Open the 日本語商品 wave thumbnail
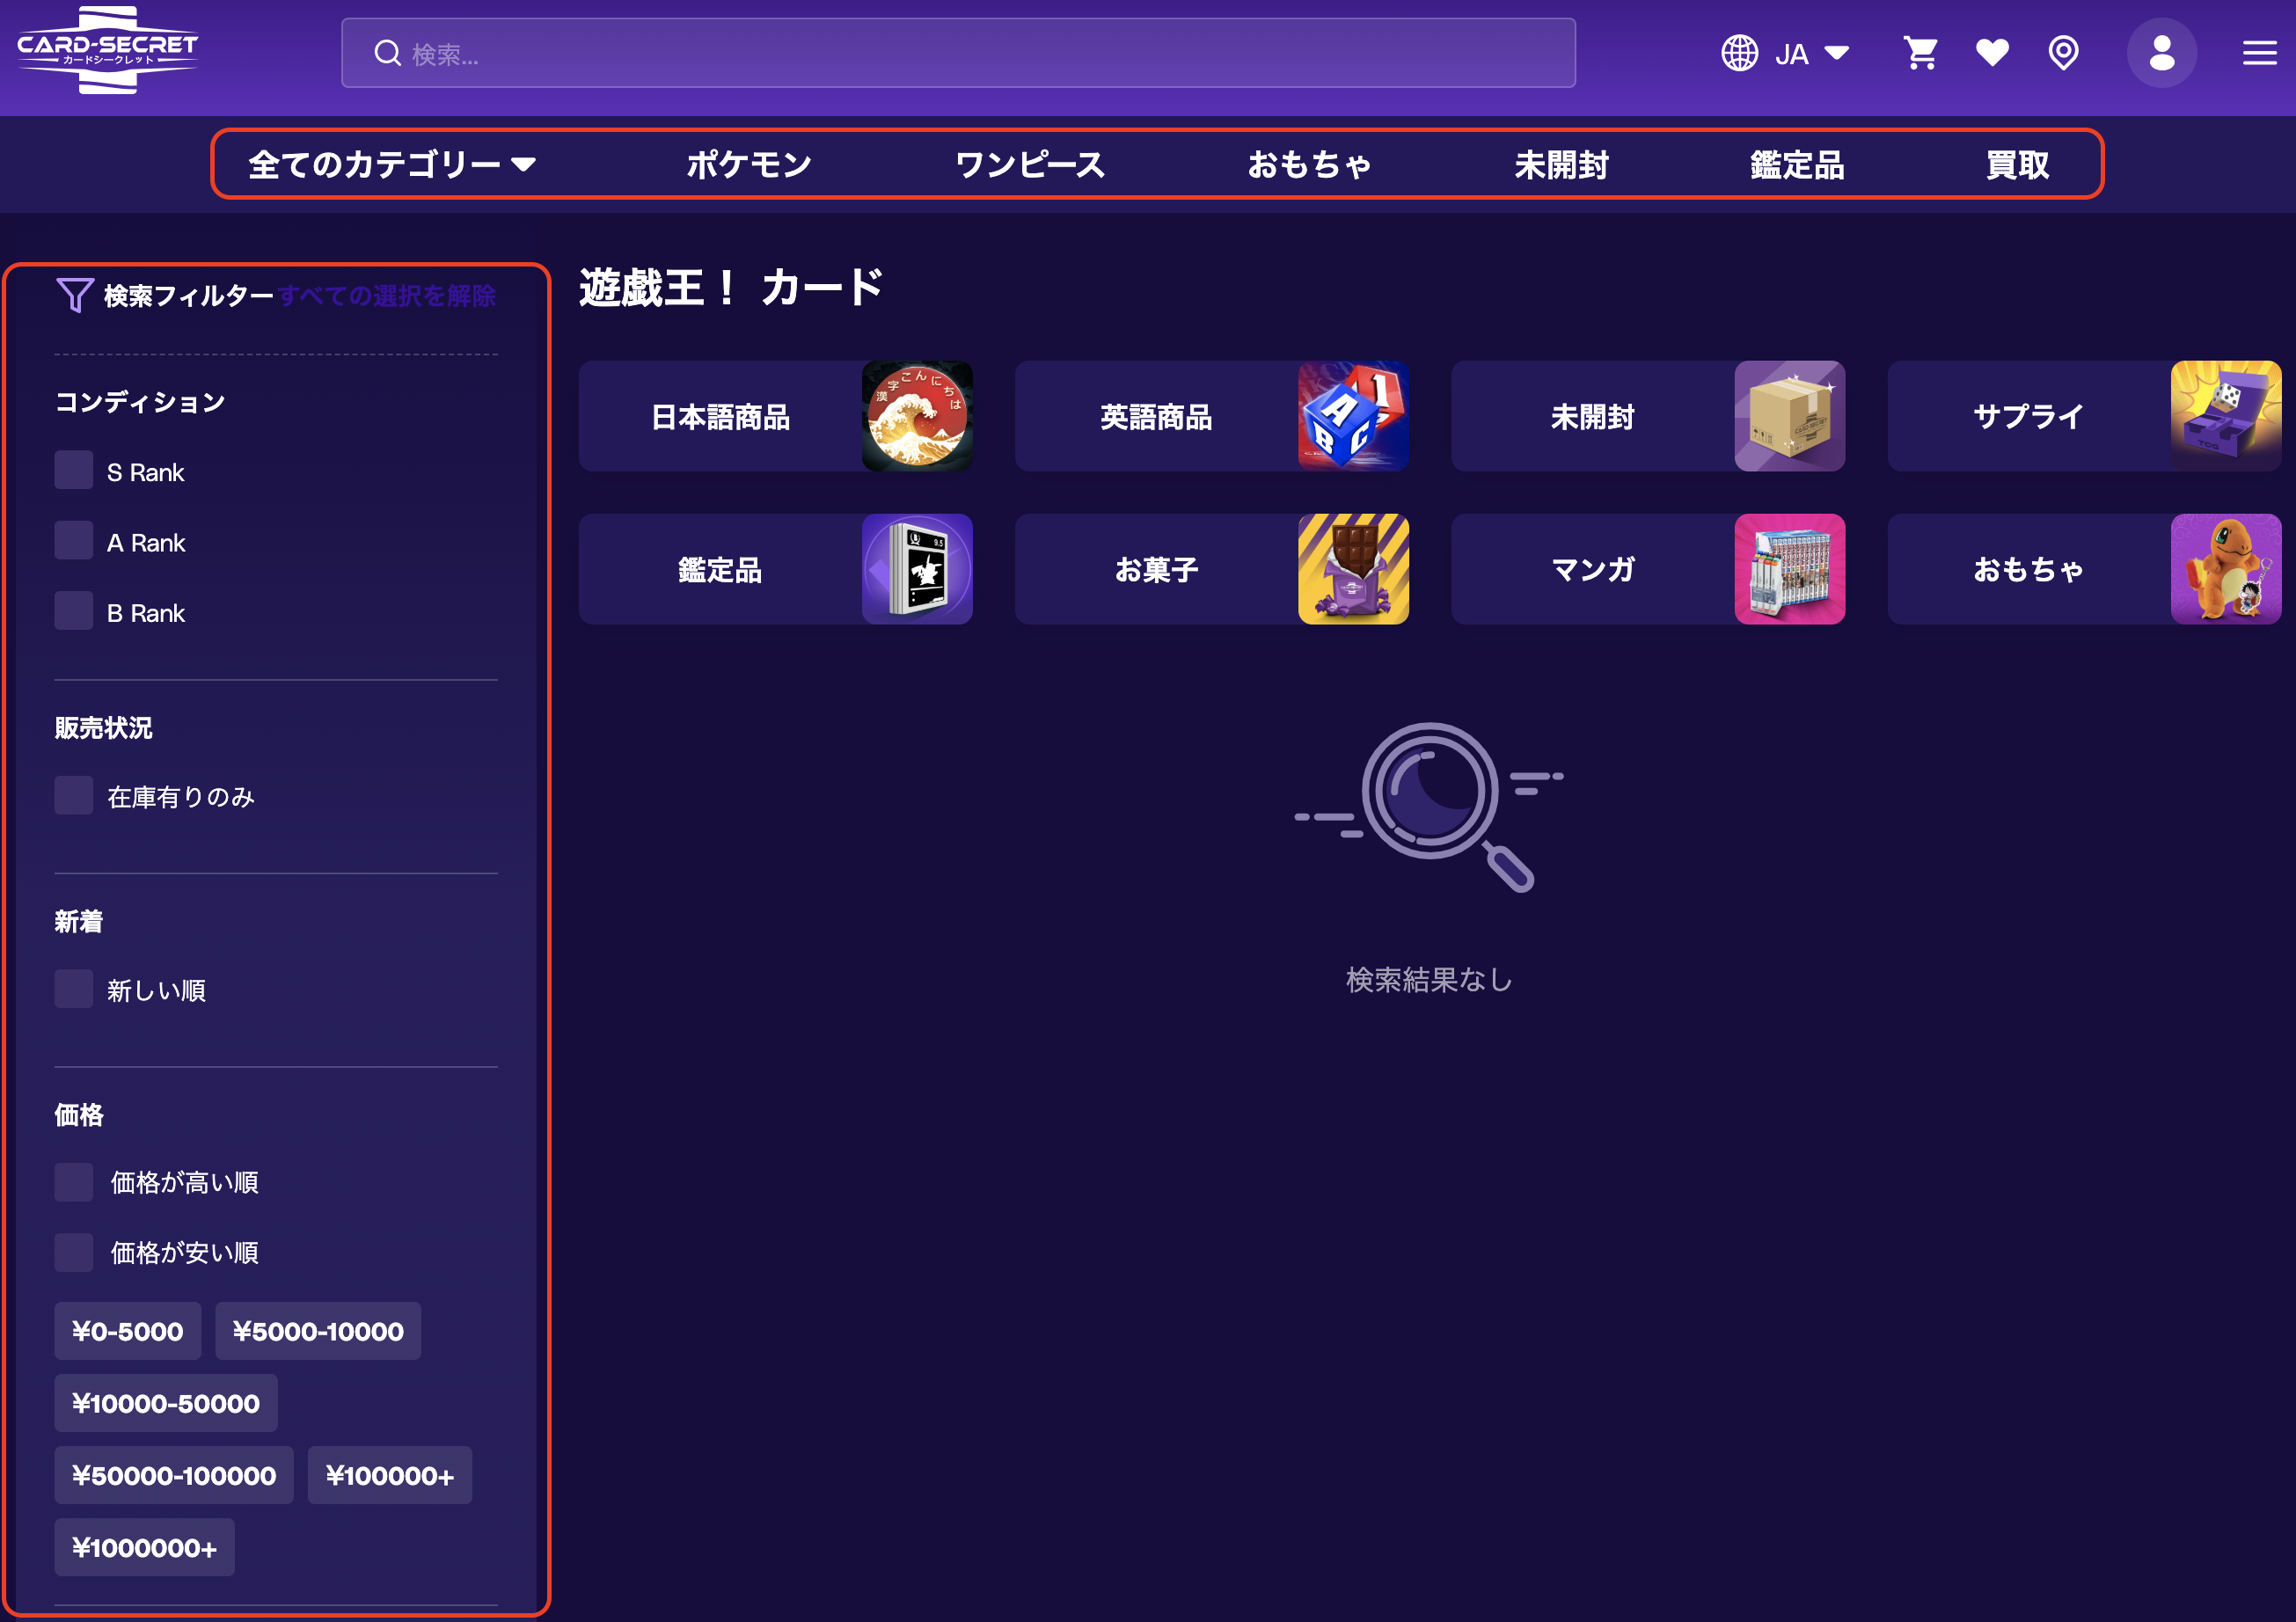 [917, 416]
